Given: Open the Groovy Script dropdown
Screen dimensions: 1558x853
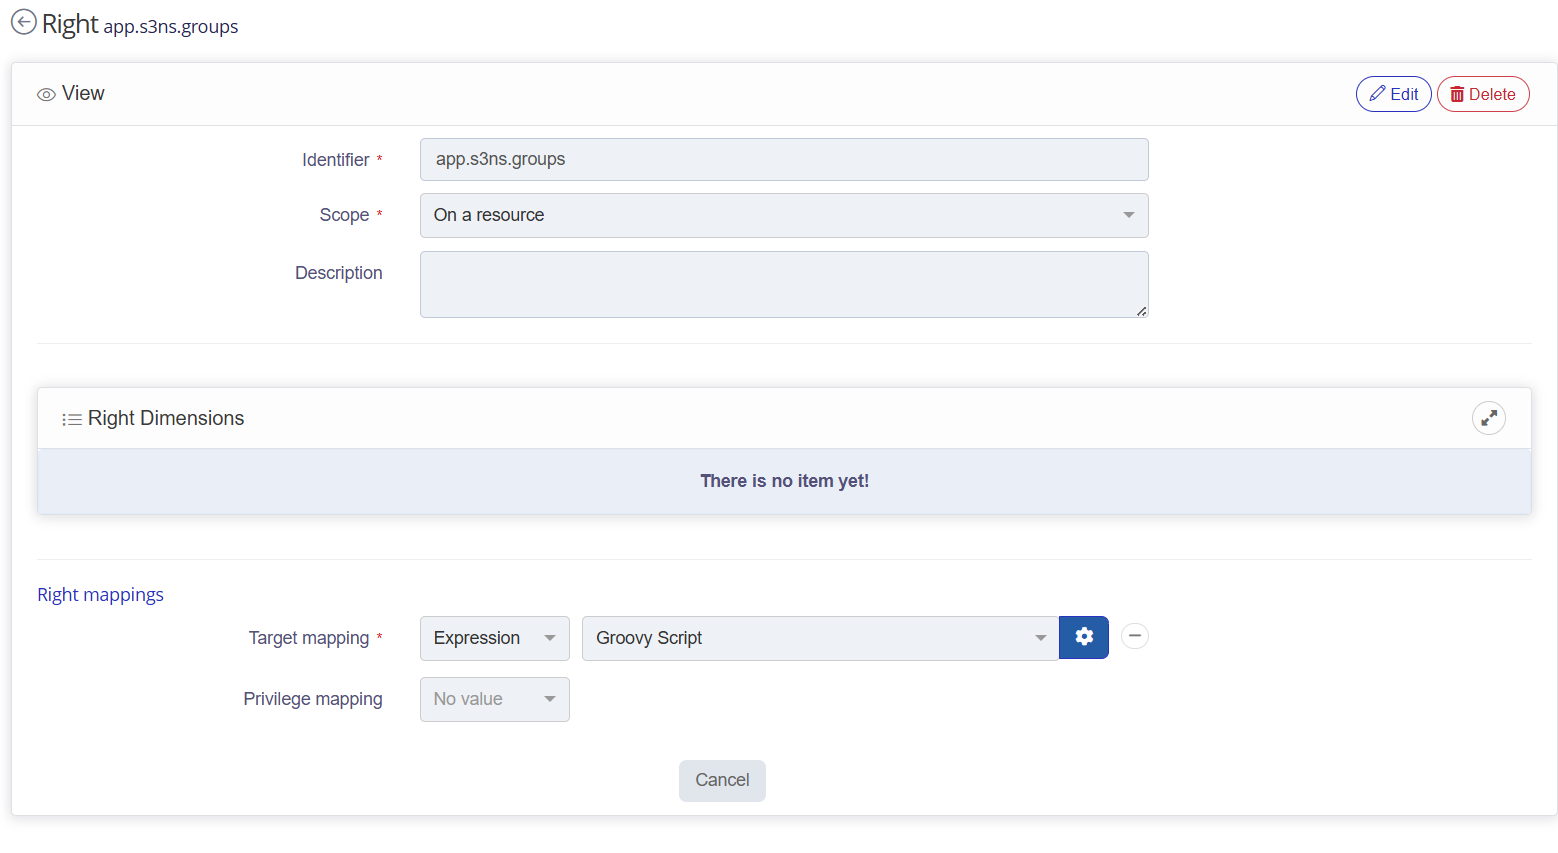Looking at the screenshot, I should 820,638.
